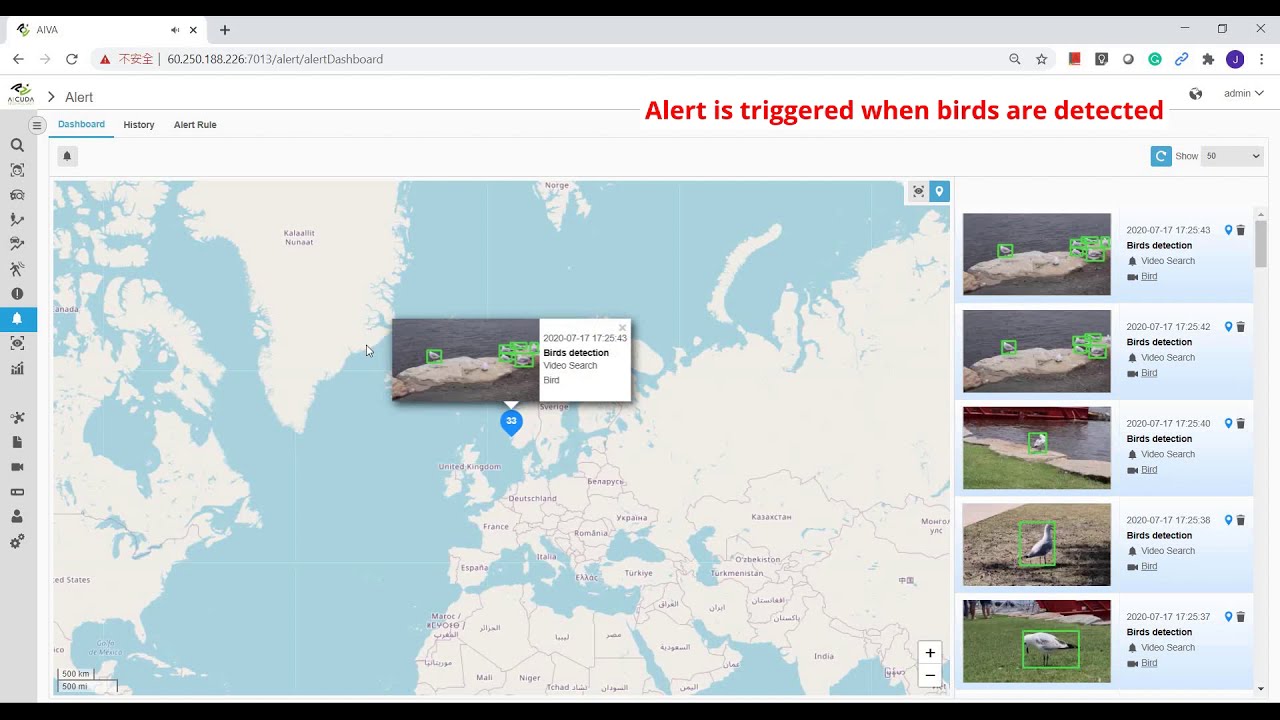Open the seagull thumbnail of 17:25:38 alert
The image size is (1280, 720).
pyautogui.click(x=1037, y=544)
